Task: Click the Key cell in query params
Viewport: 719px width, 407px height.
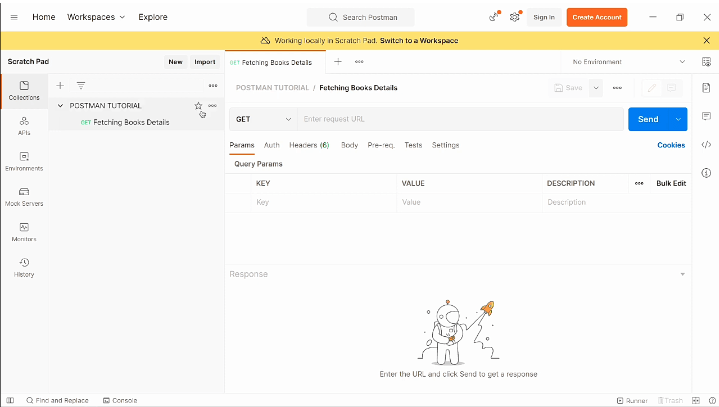Action: [x=324, y=202]
